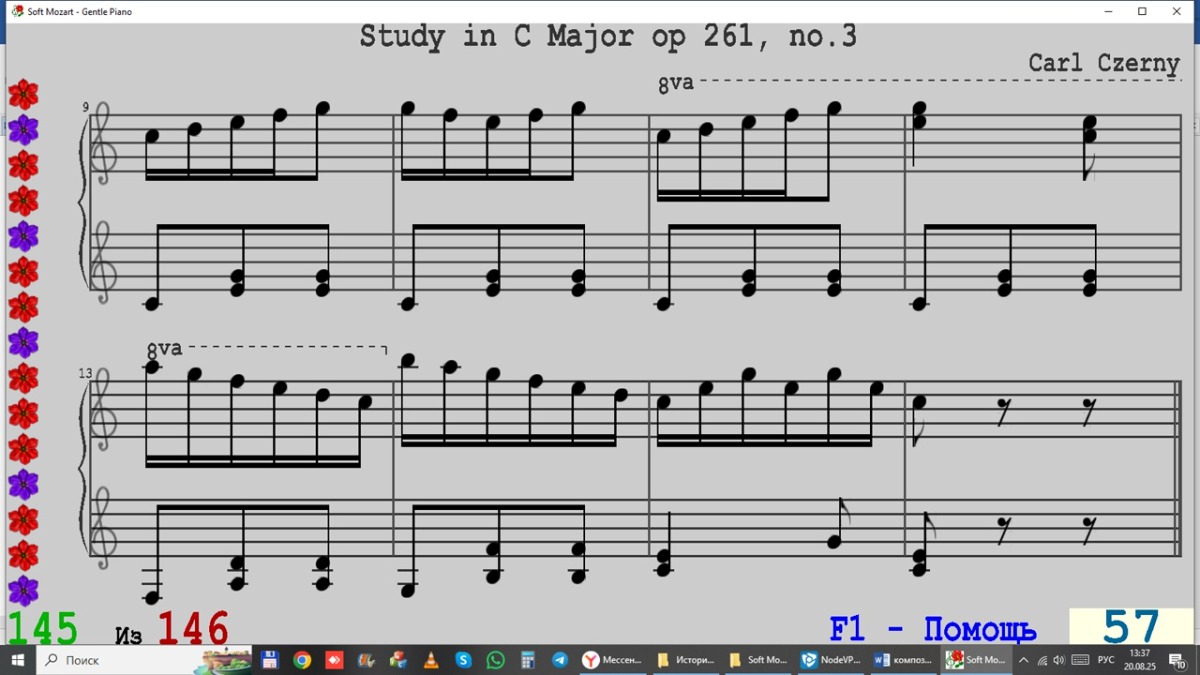Maximize the Soft Mozart window
Screen dimensions: 1200x675
[1142, 11]
